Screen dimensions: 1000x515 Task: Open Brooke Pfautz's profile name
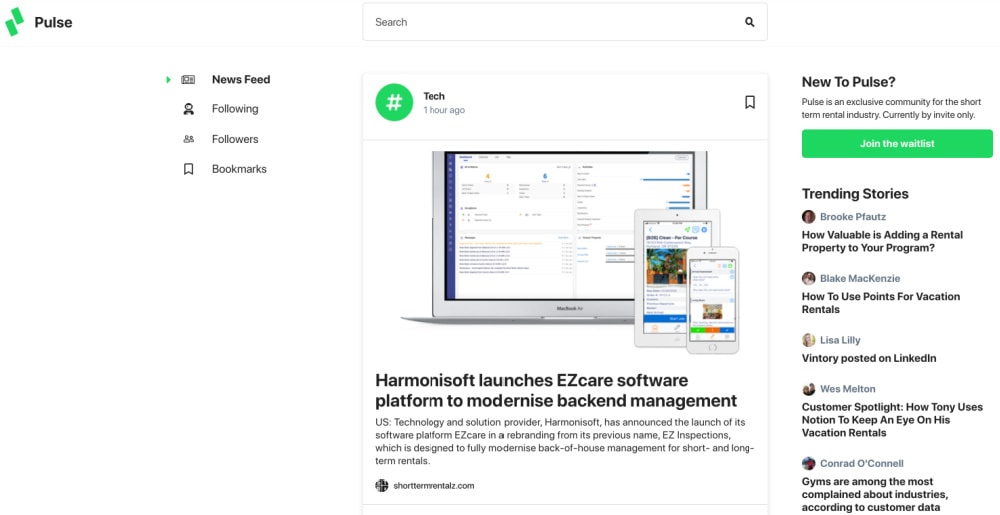853,217
